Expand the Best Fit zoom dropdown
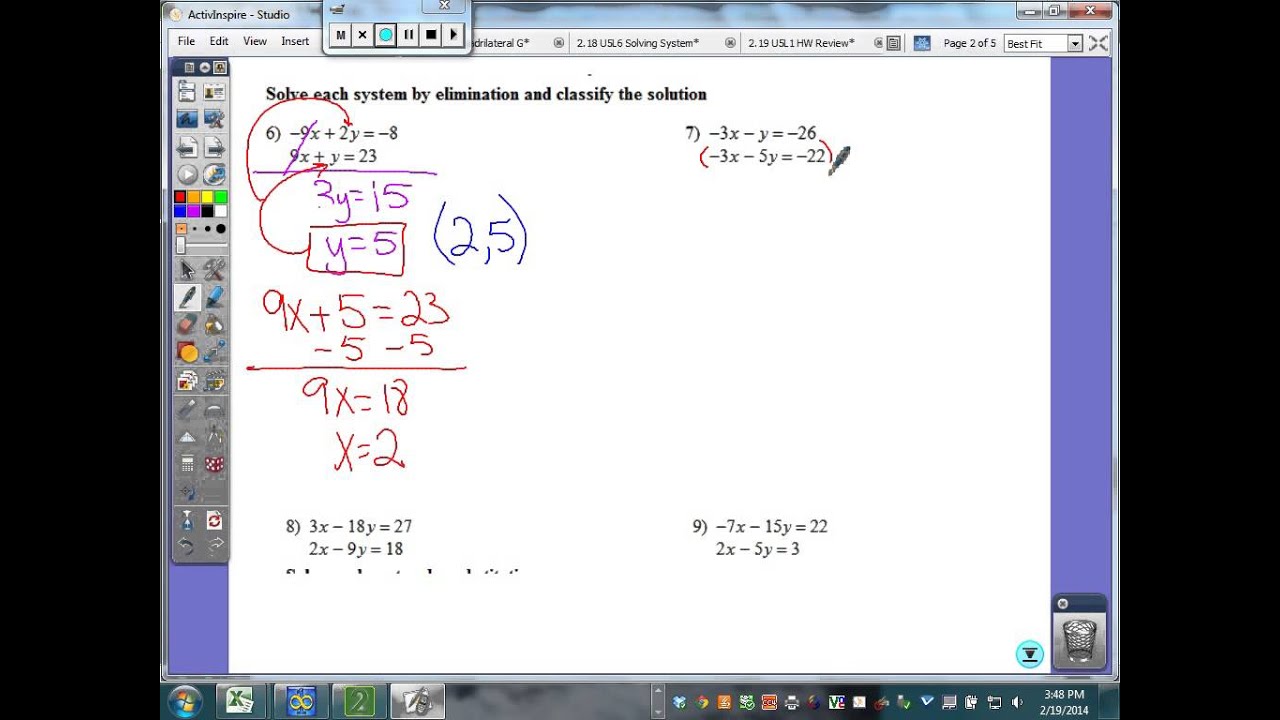Viewport: 1280px width, 720px height. coord(1075,44)
